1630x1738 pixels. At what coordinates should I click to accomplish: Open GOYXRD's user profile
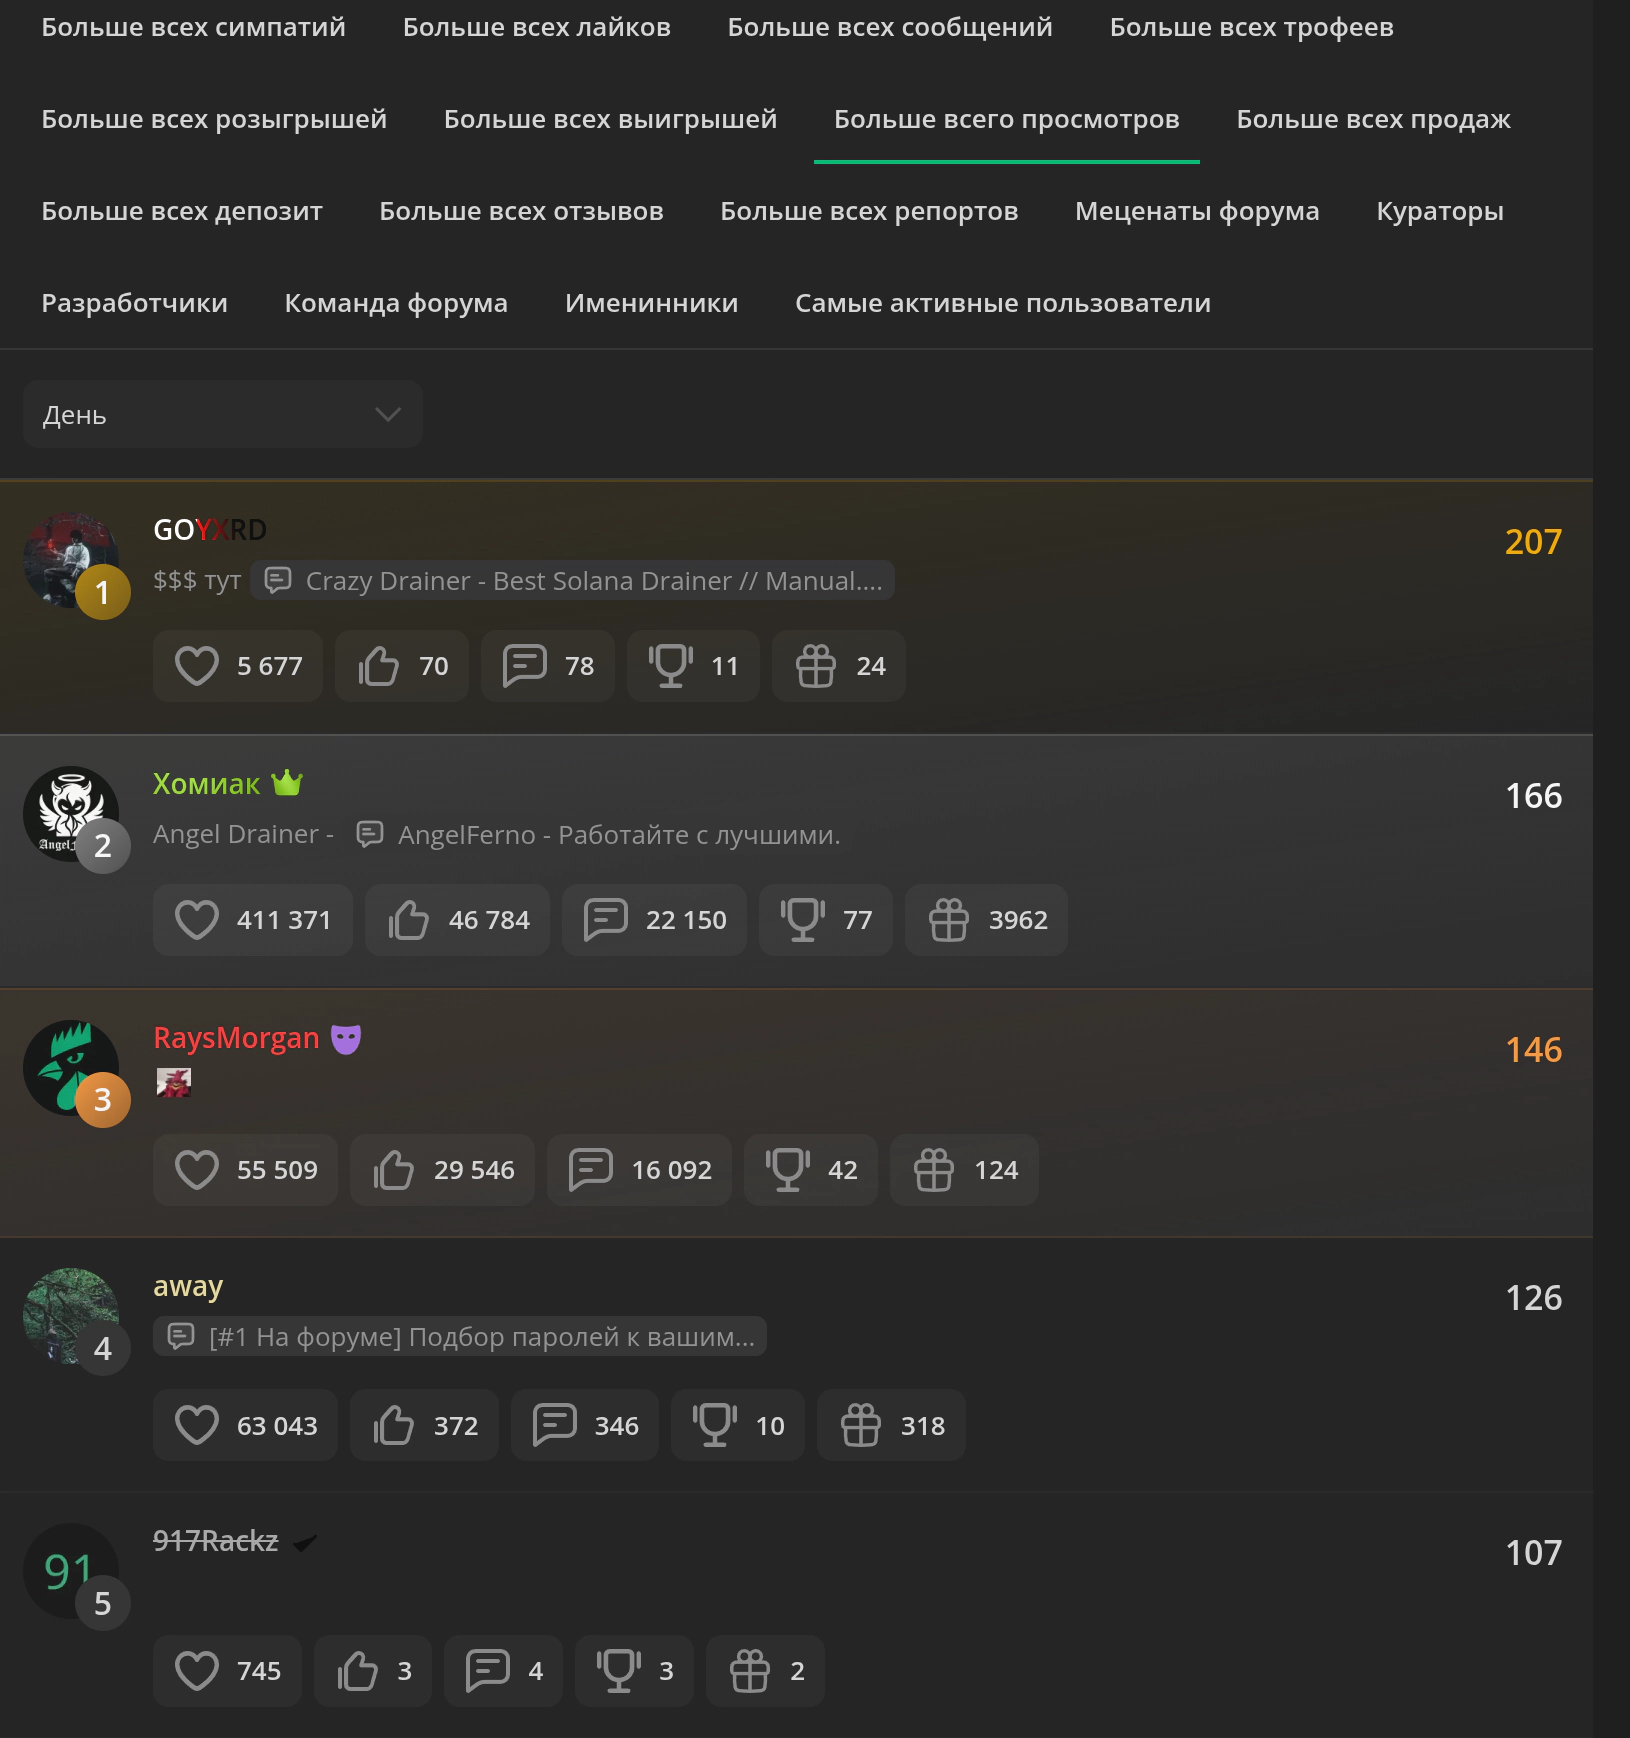coord(209,530)
